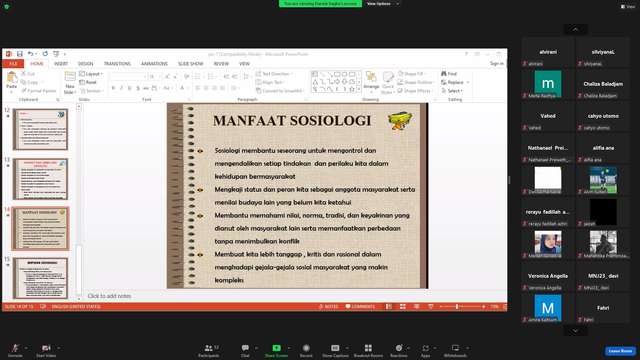Click Normal view icon in status bar
Viewport: 640px width, 360px height.
click(389, 307)
